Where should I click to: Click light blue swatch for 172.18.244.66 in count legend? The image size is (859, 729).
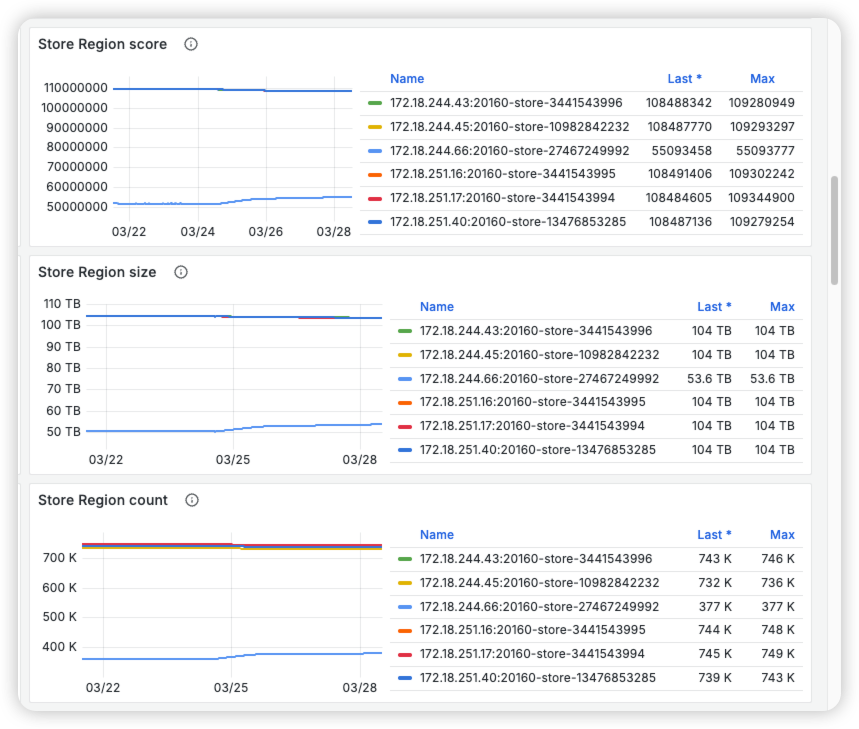[x=405, y=607]
